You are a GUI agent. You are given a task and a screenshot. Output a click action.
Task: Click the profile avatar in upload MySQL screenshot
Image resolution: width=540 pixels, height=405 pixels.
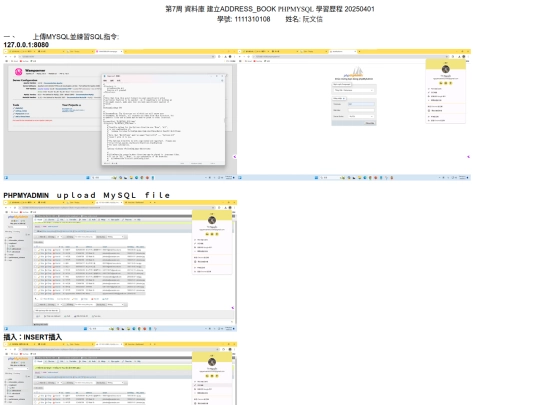[x=212, y=220]
